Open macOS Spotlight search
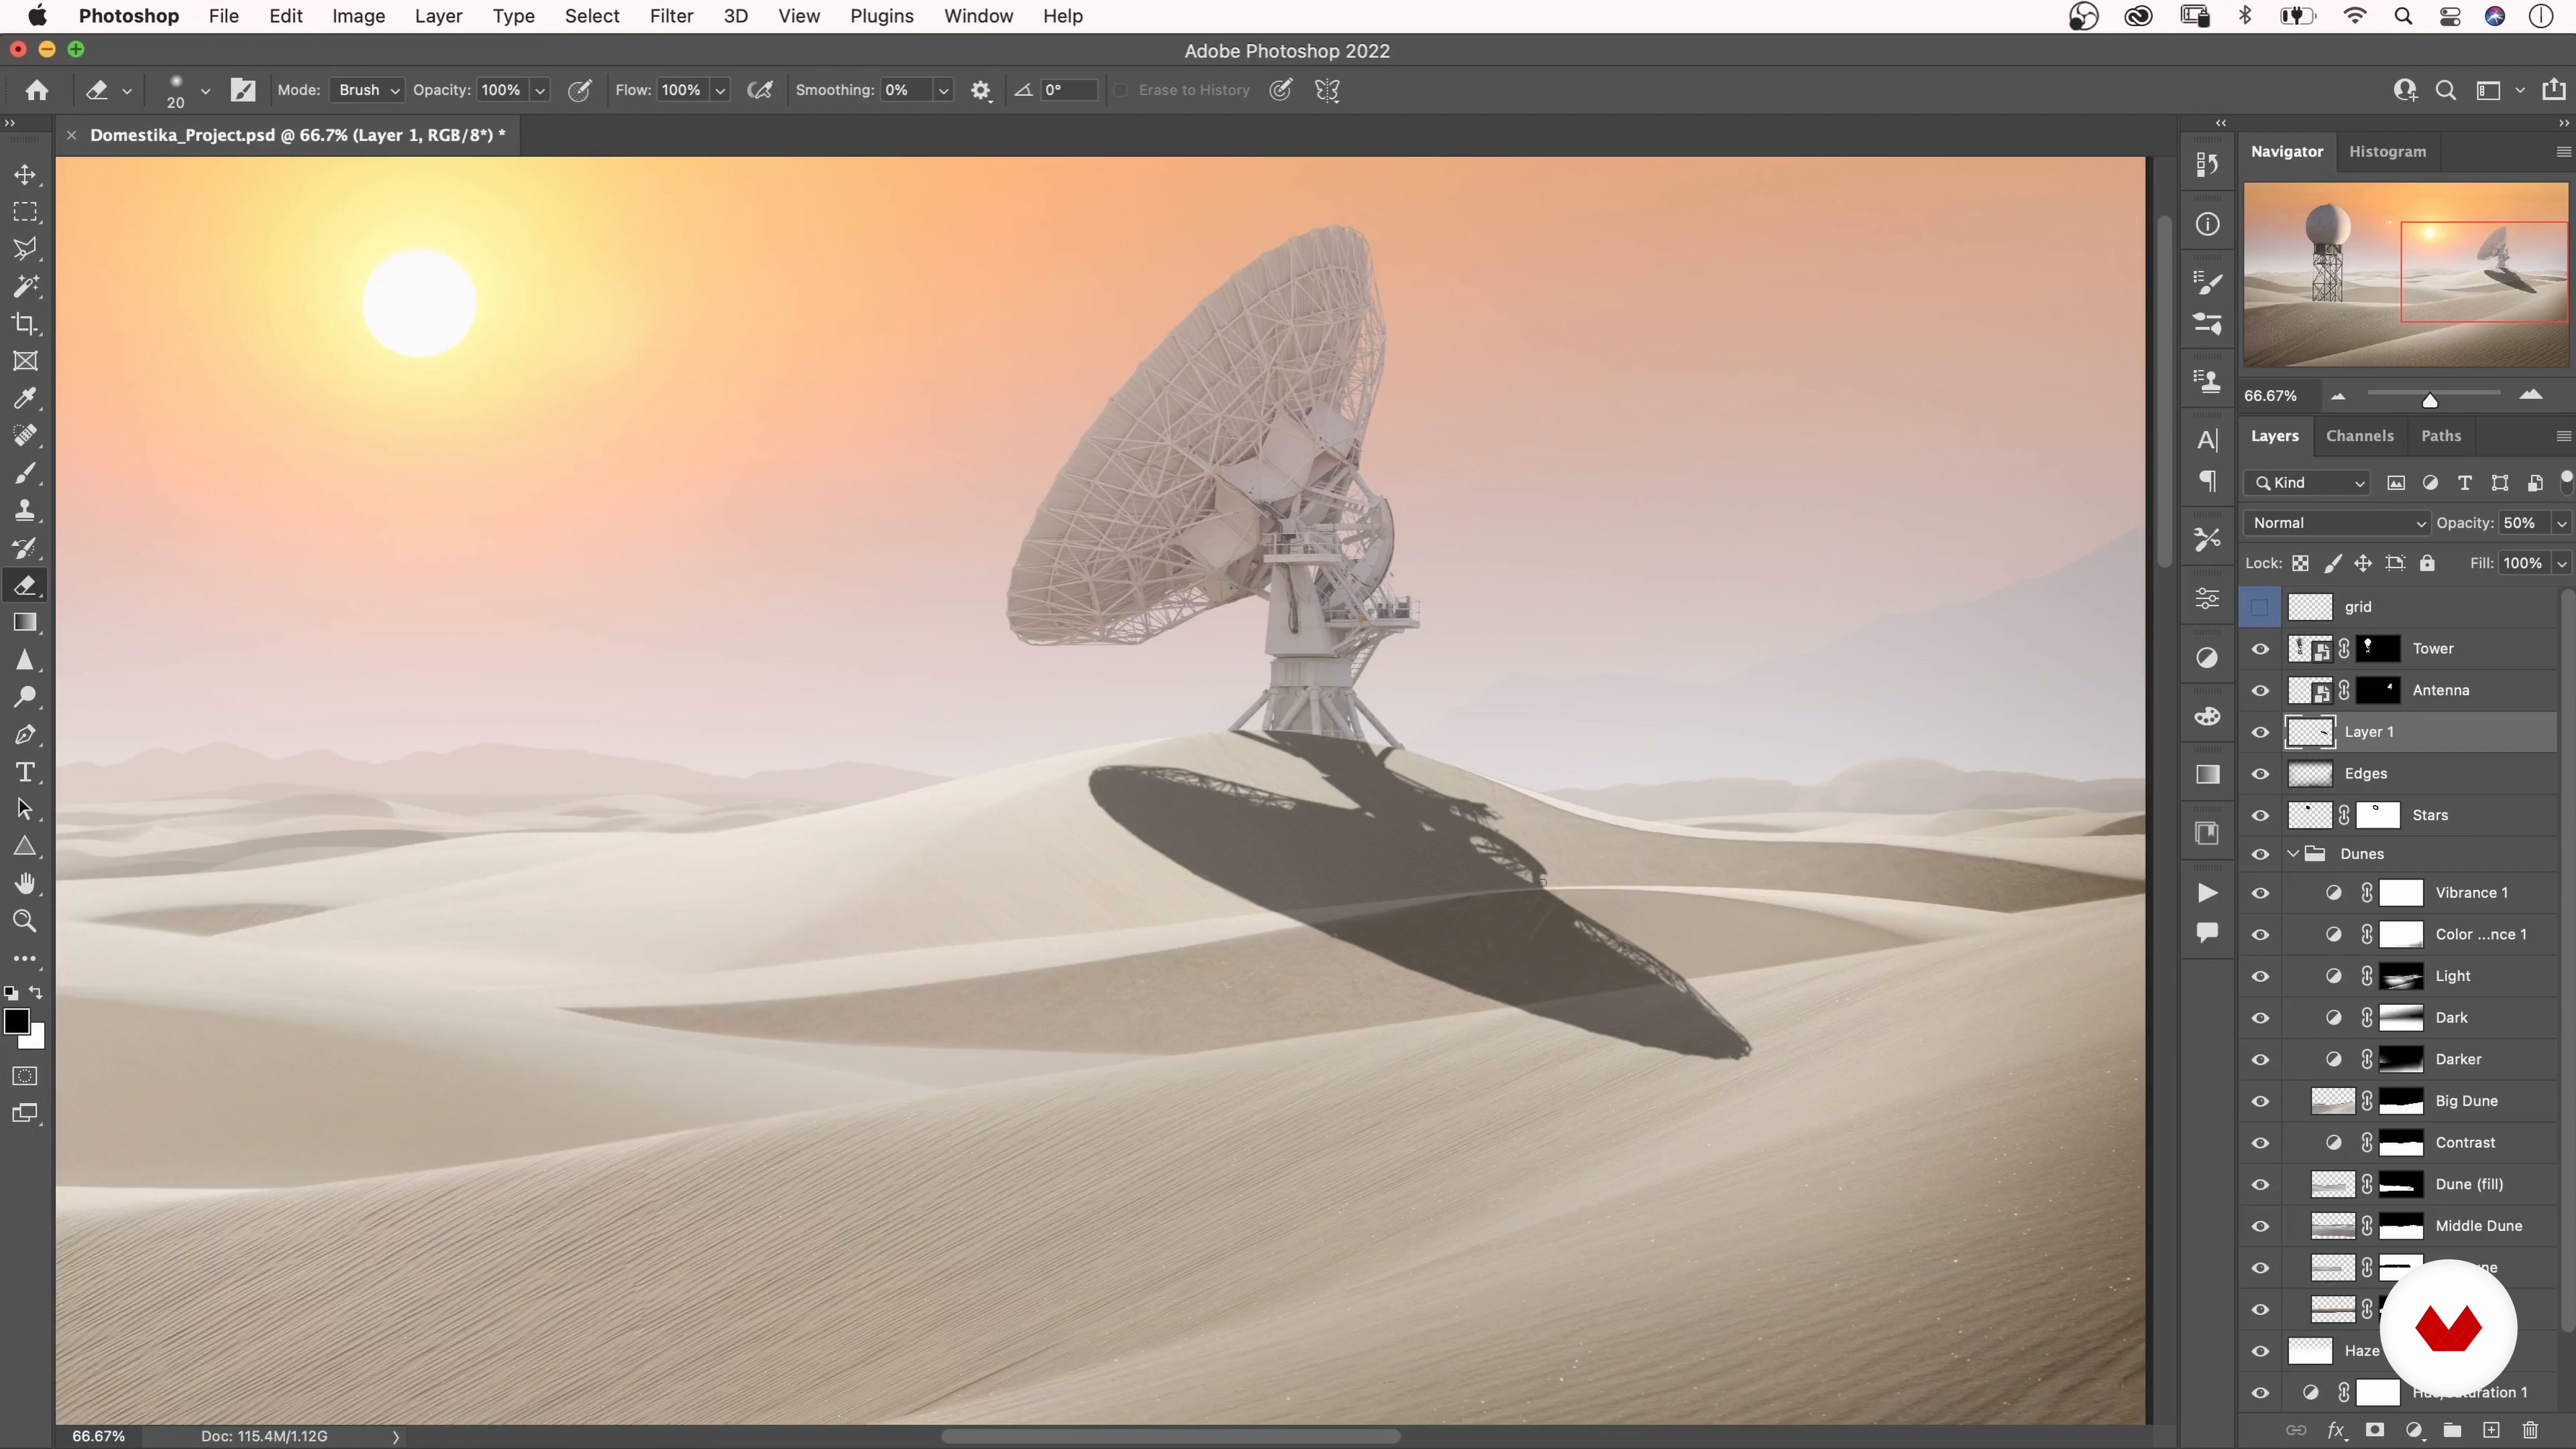The width and height of the screenshot is (2576, 1449). point(2403,16)
